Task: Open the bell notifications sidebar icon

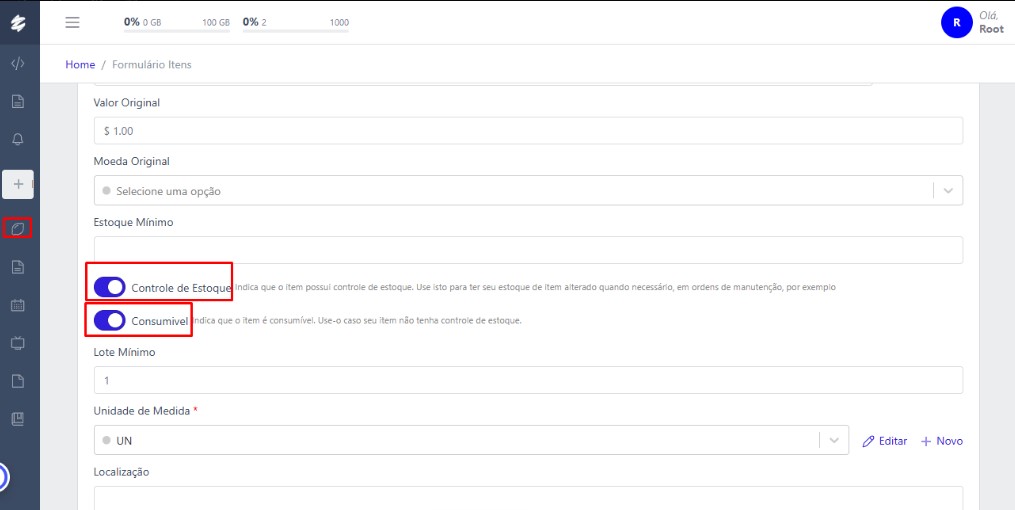Action: (x=18, y=139)
